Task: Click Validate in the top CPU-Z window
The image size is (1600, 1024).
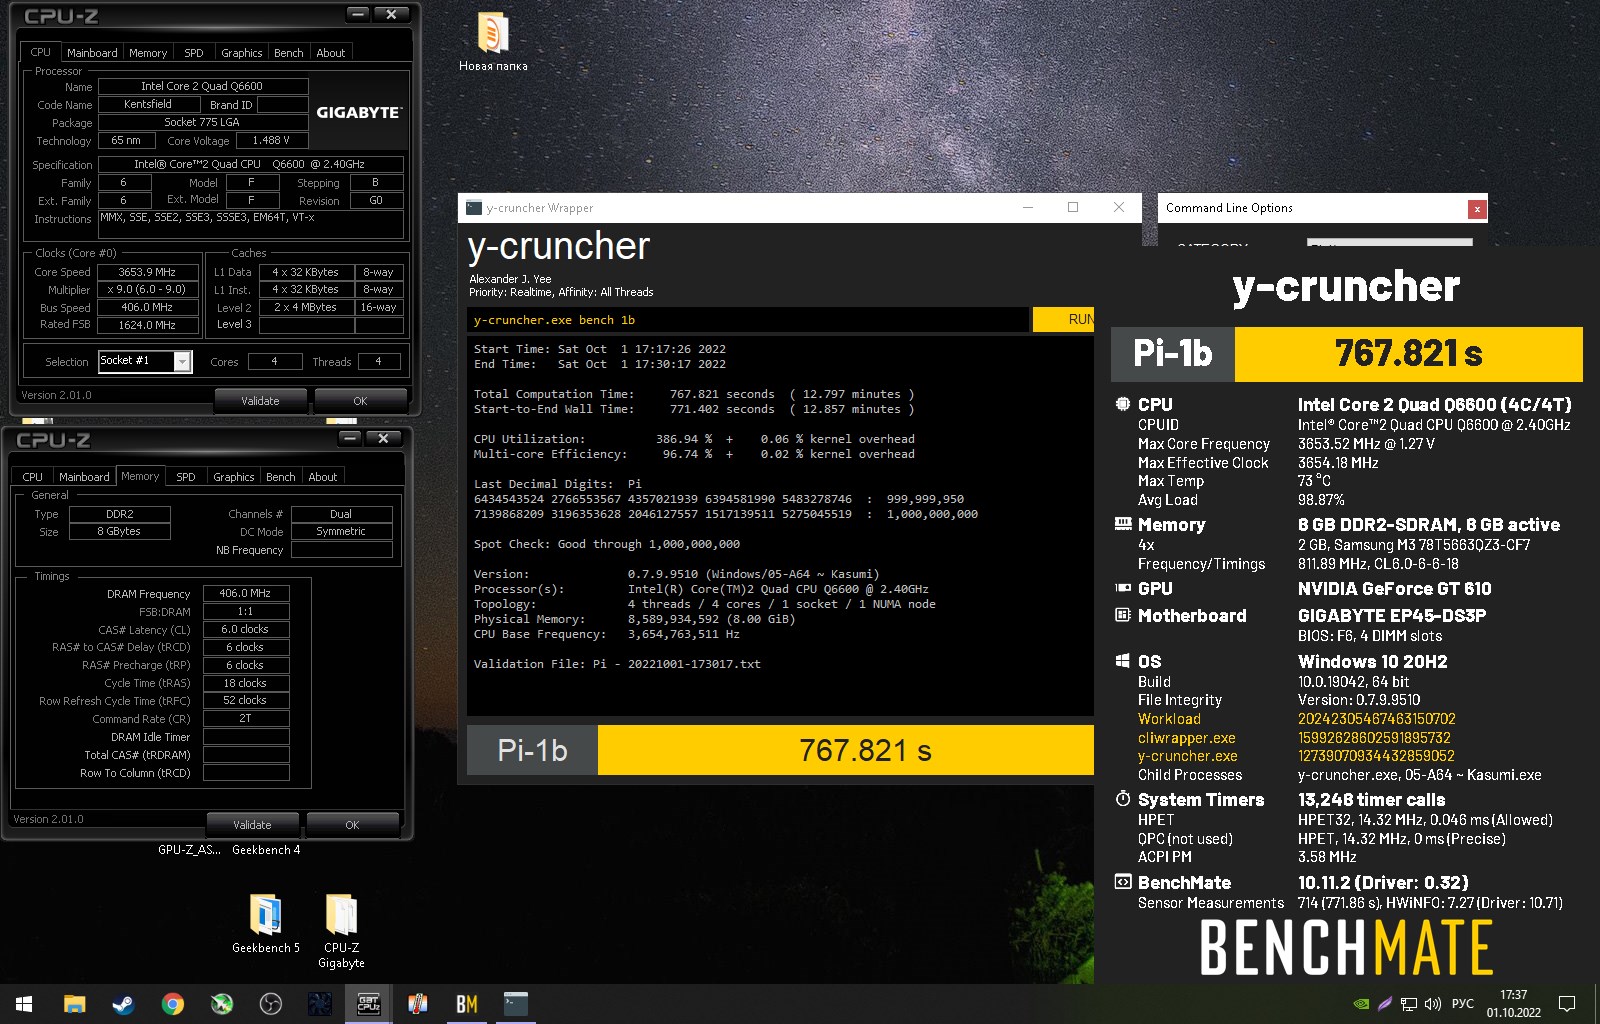Action: pyautogui.click(x=260, y=401)
